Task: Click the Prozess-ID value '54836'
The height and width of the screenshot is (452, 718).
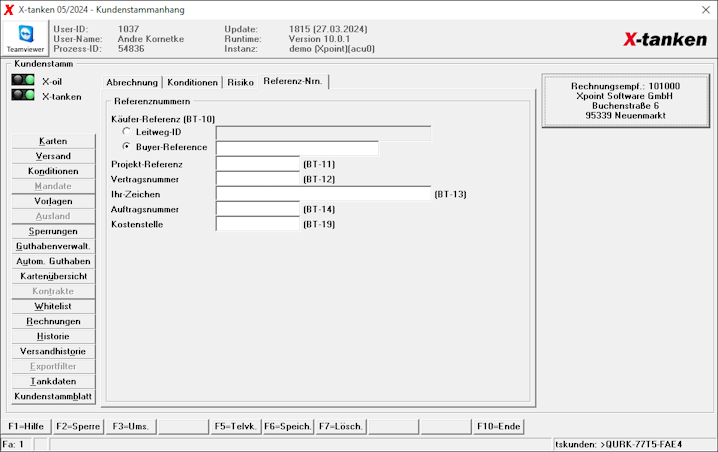Action: pyautogui.click(x=131, y=49)
